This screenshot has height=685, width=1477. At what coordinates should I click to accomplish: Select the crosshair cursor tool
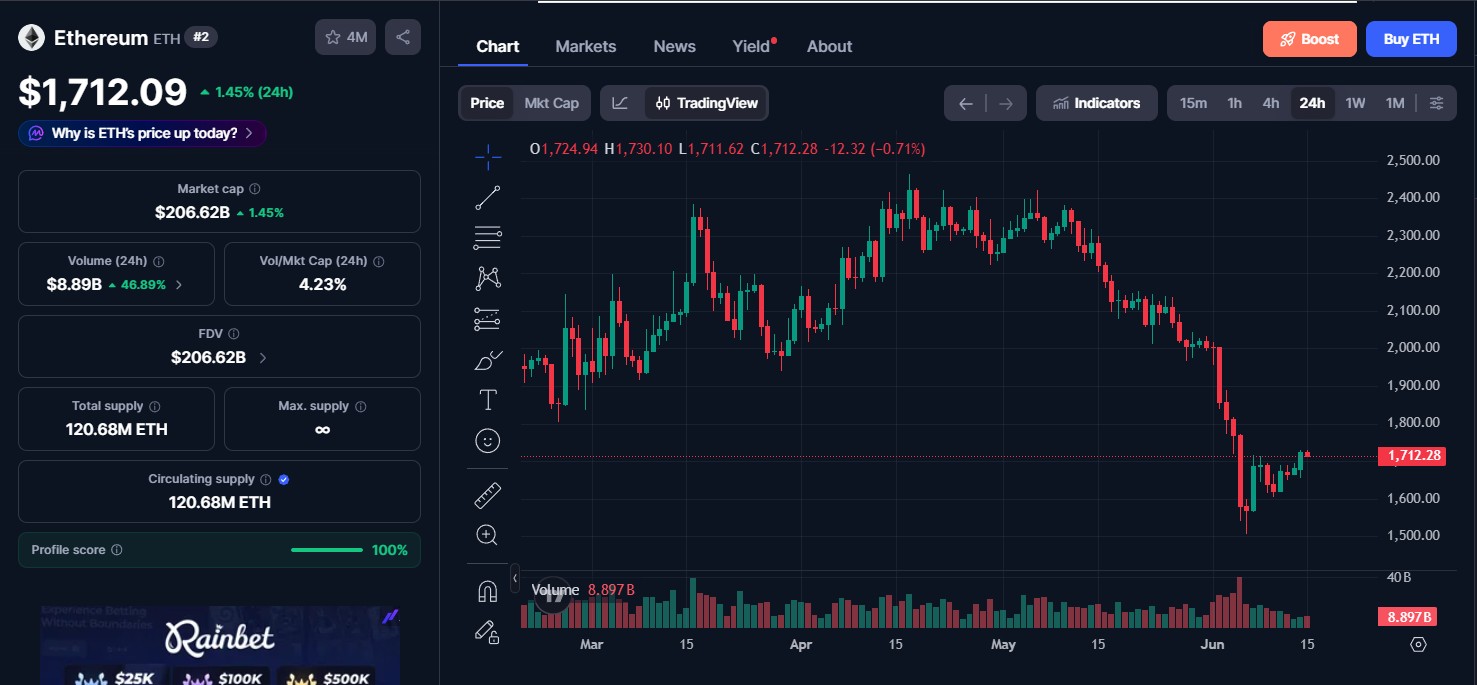(x=488, y=155)
